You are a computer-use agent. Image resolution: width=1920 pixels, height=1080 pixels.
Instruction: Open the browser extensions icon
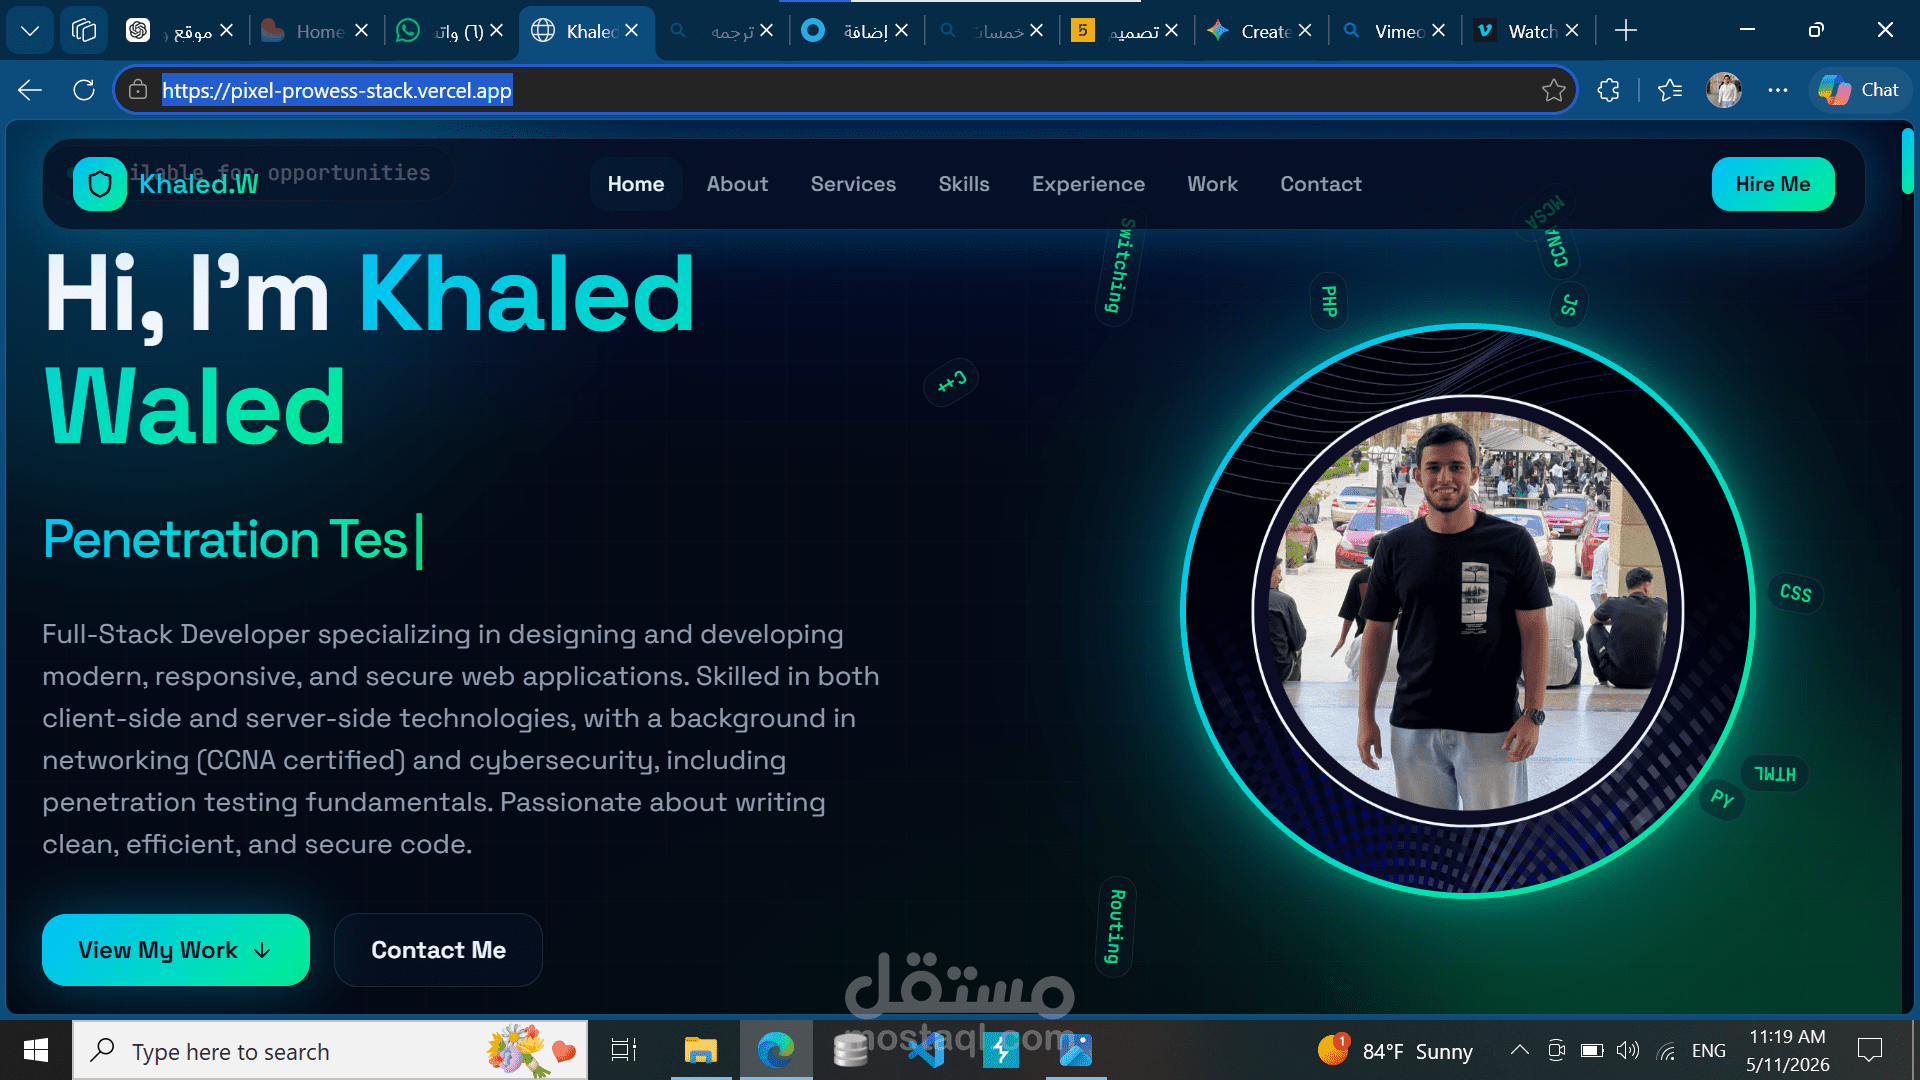click(x=1608, y=90)
